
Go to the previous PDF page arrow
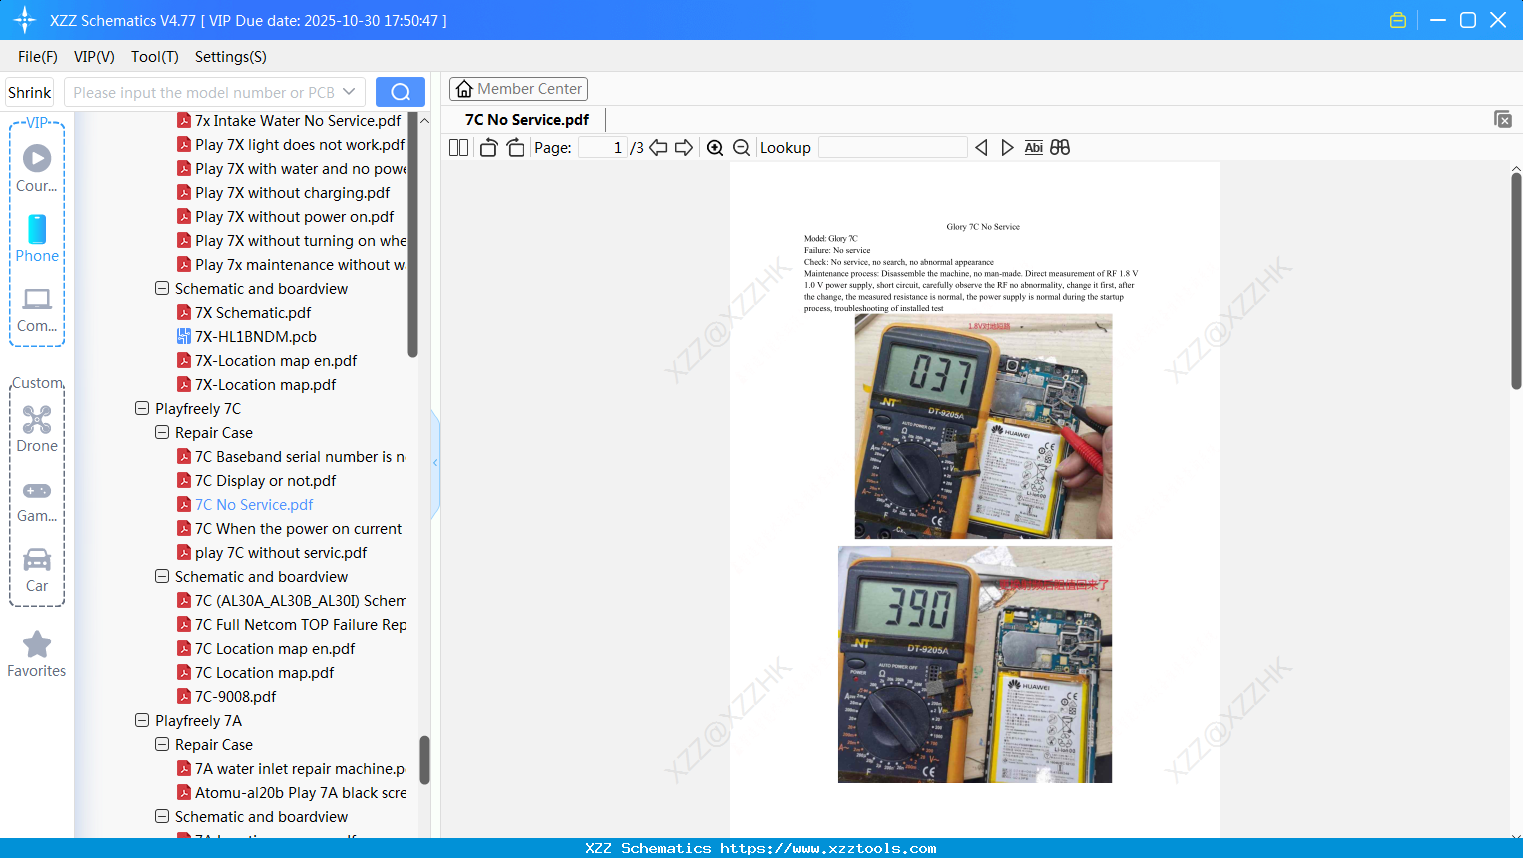[658, 148]
